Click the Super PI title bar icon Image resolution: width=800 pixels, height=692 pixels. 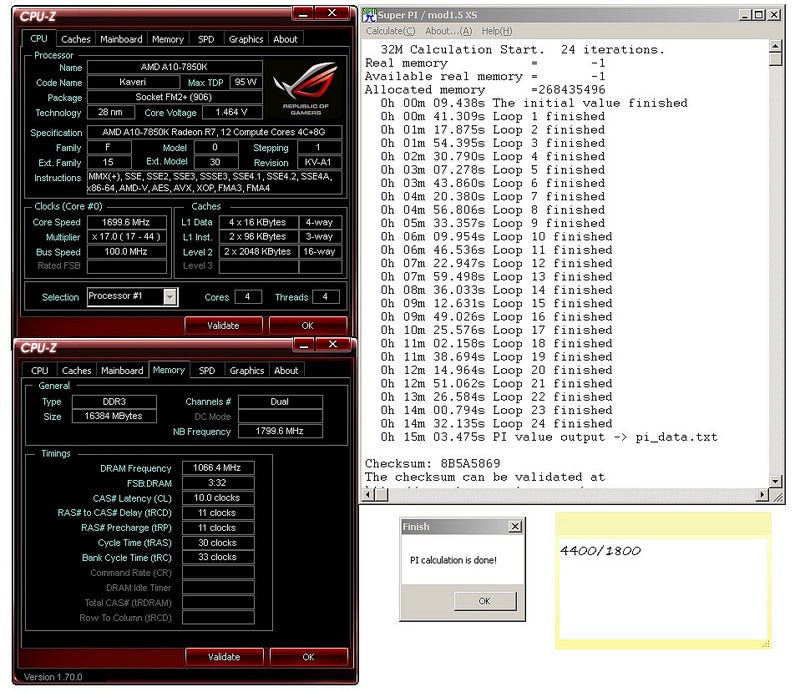369,15
